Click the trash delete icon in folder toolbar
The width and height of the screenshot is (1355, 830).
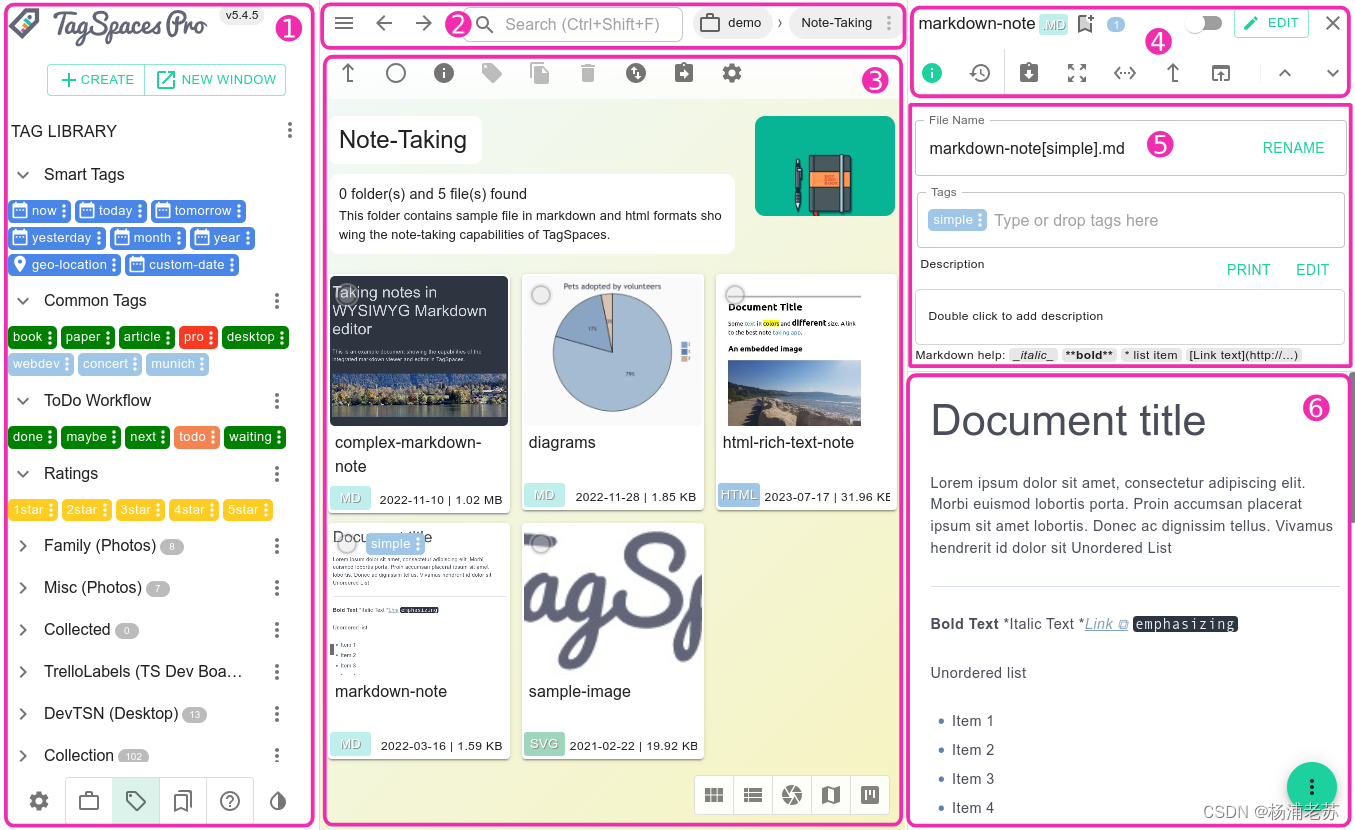coord(588,73)
